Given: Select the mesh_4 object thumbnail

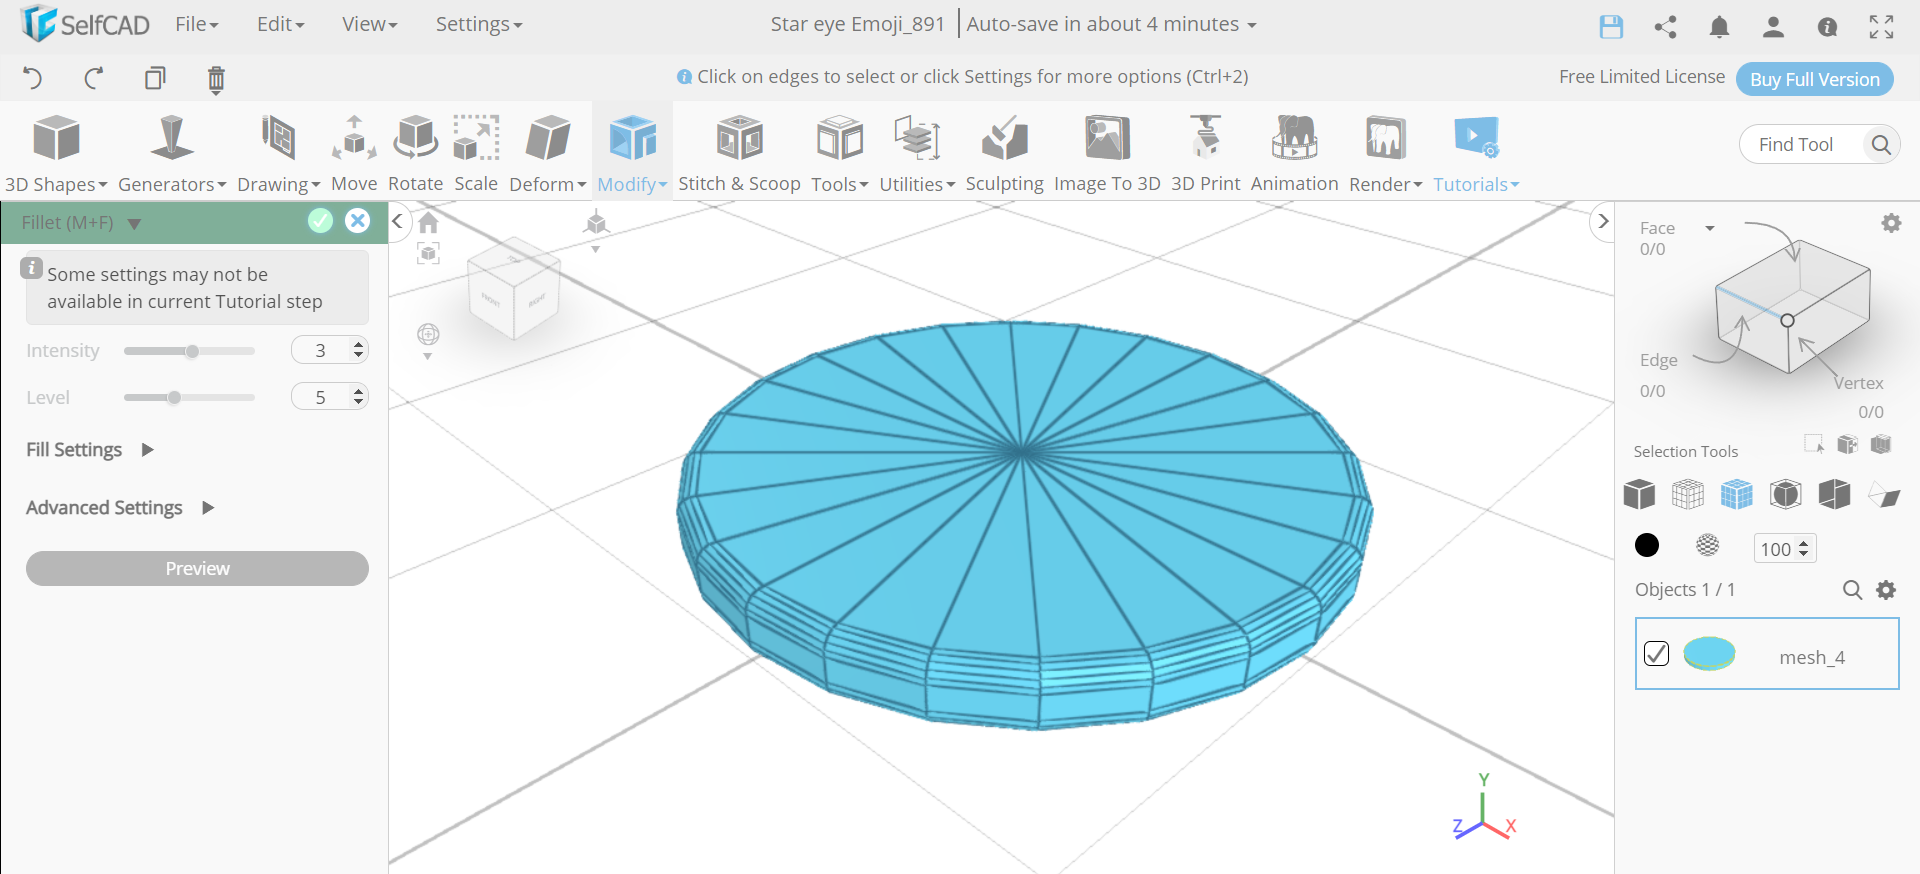Looking at the screenshot, I should 1709,654.
